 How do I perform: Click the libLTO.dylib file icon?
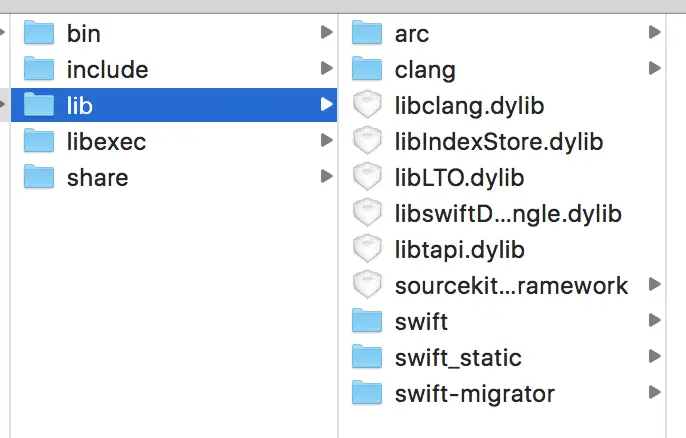click(x=368, y=177)
